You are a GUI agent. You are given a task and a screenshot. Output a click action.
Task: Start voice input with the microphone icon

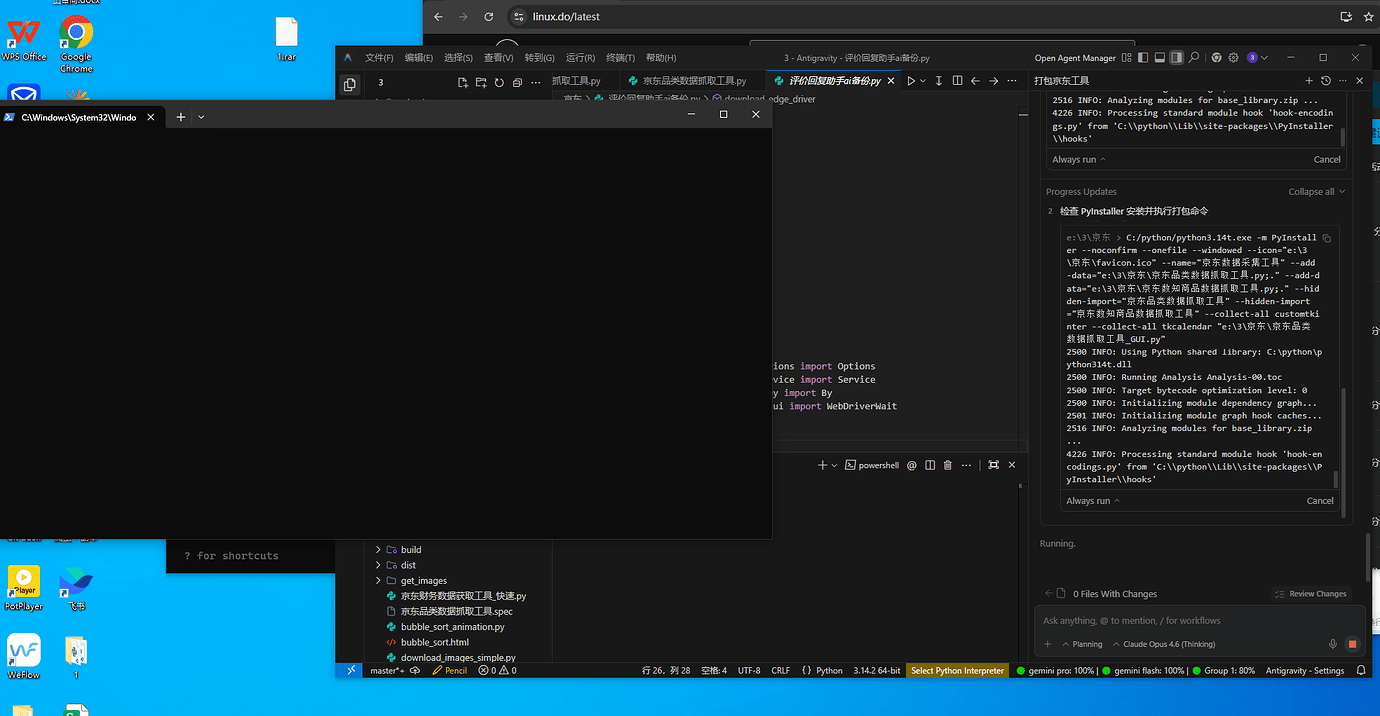pyautogui.click(x=1332, y=644)
